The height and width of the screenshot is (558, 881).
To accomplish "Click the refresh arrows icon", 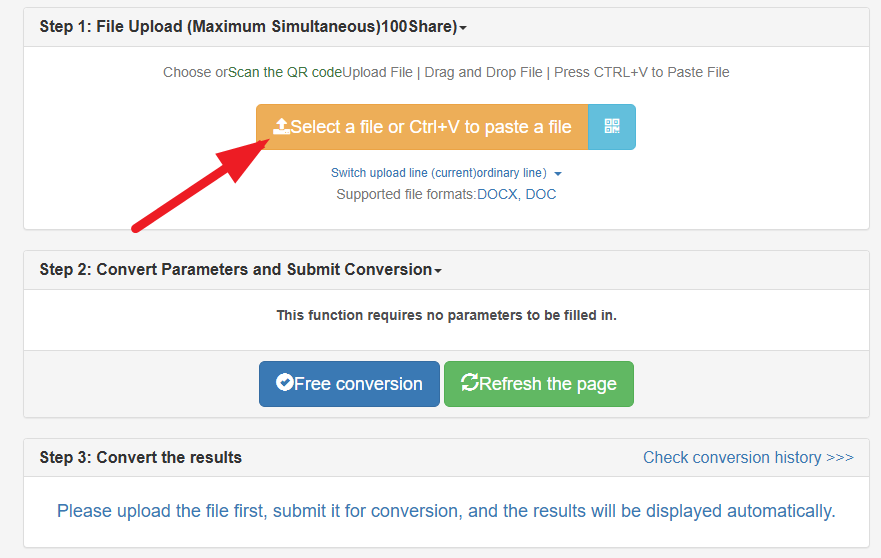I will tap(469, 383).
